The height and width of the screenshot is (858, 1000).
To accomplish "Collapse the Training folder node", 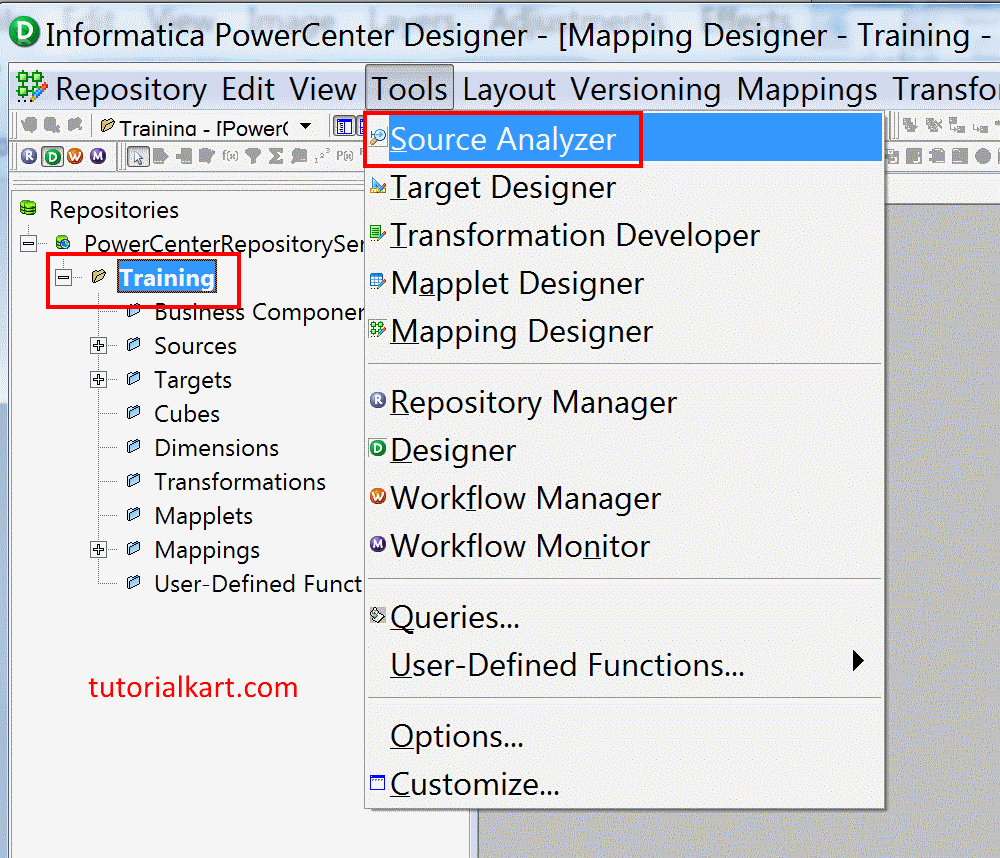I will (63, 277).
